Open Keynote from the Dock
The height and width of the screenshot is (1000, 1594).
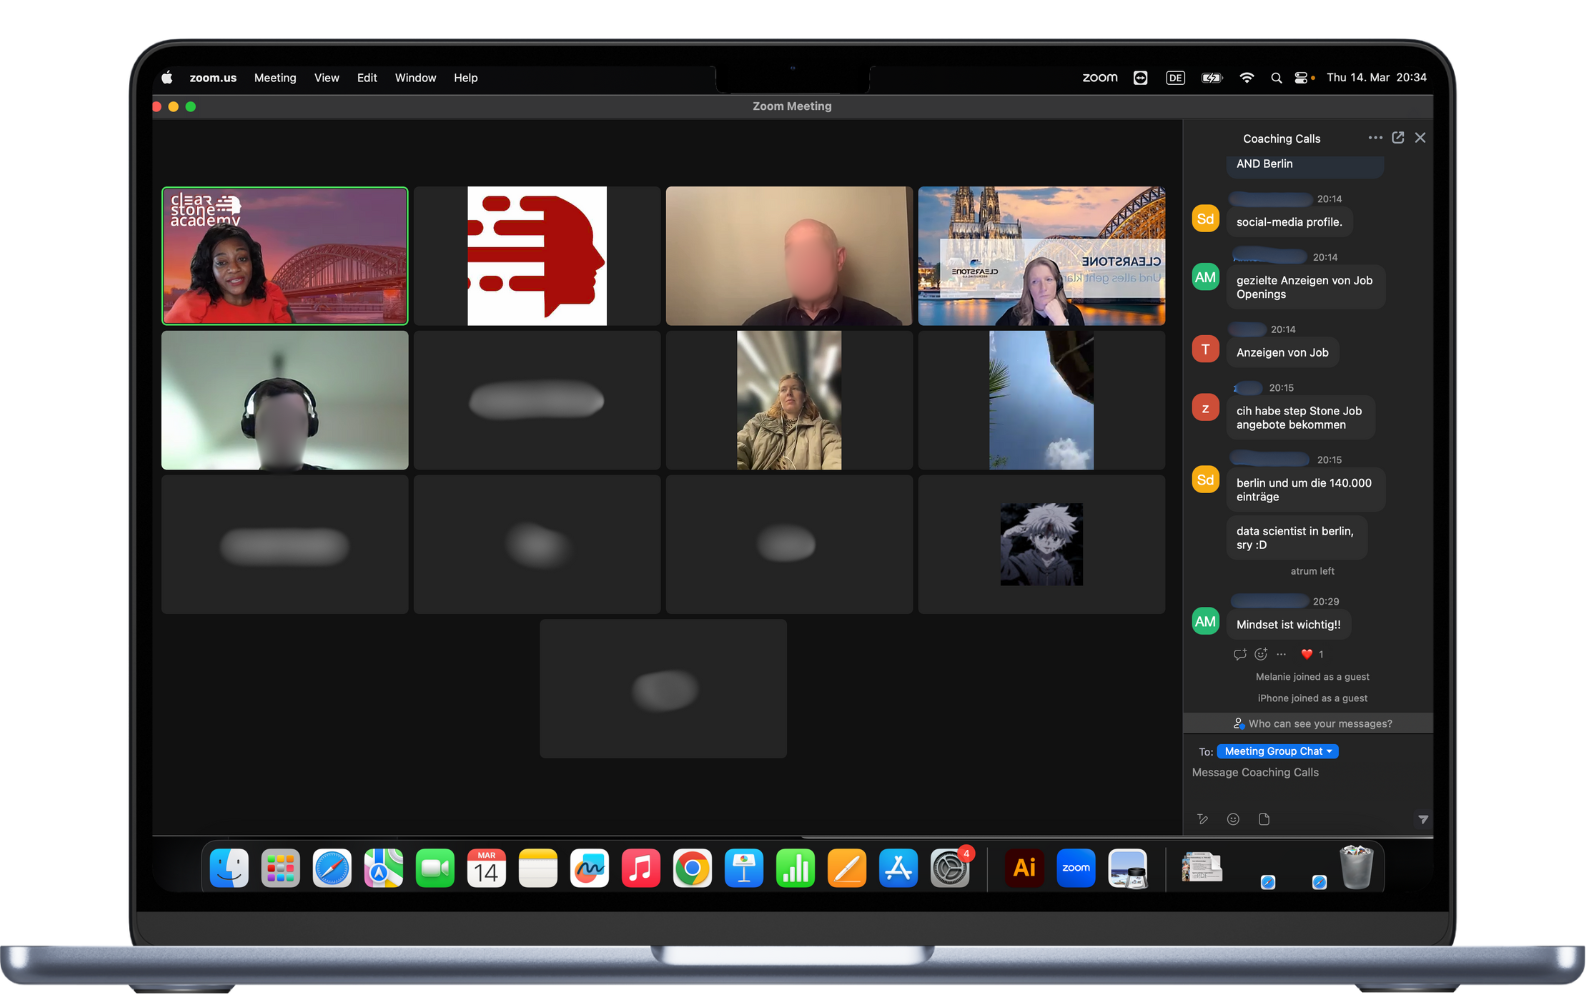(x=744, y=868)
